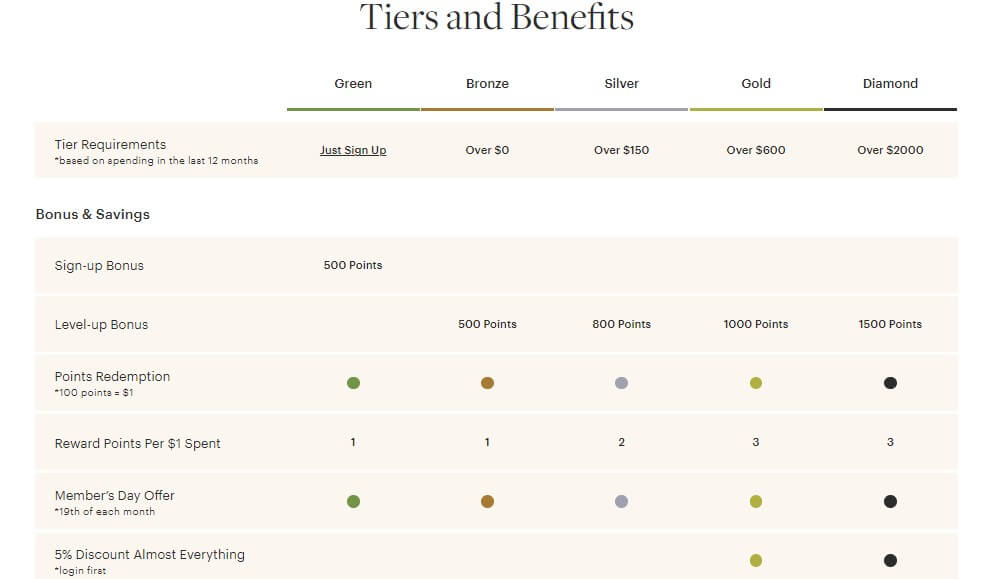
Task: Click the Gold 5% Discount indicator dot
Action: 756,560
